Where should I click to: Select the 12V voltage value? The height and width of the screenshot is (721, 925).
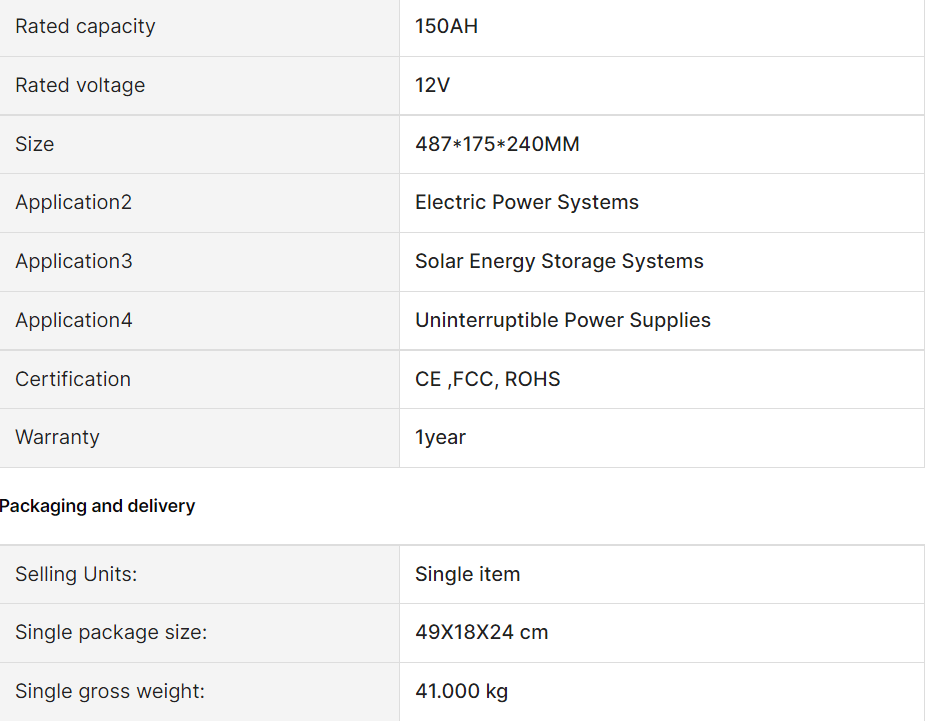433,86
